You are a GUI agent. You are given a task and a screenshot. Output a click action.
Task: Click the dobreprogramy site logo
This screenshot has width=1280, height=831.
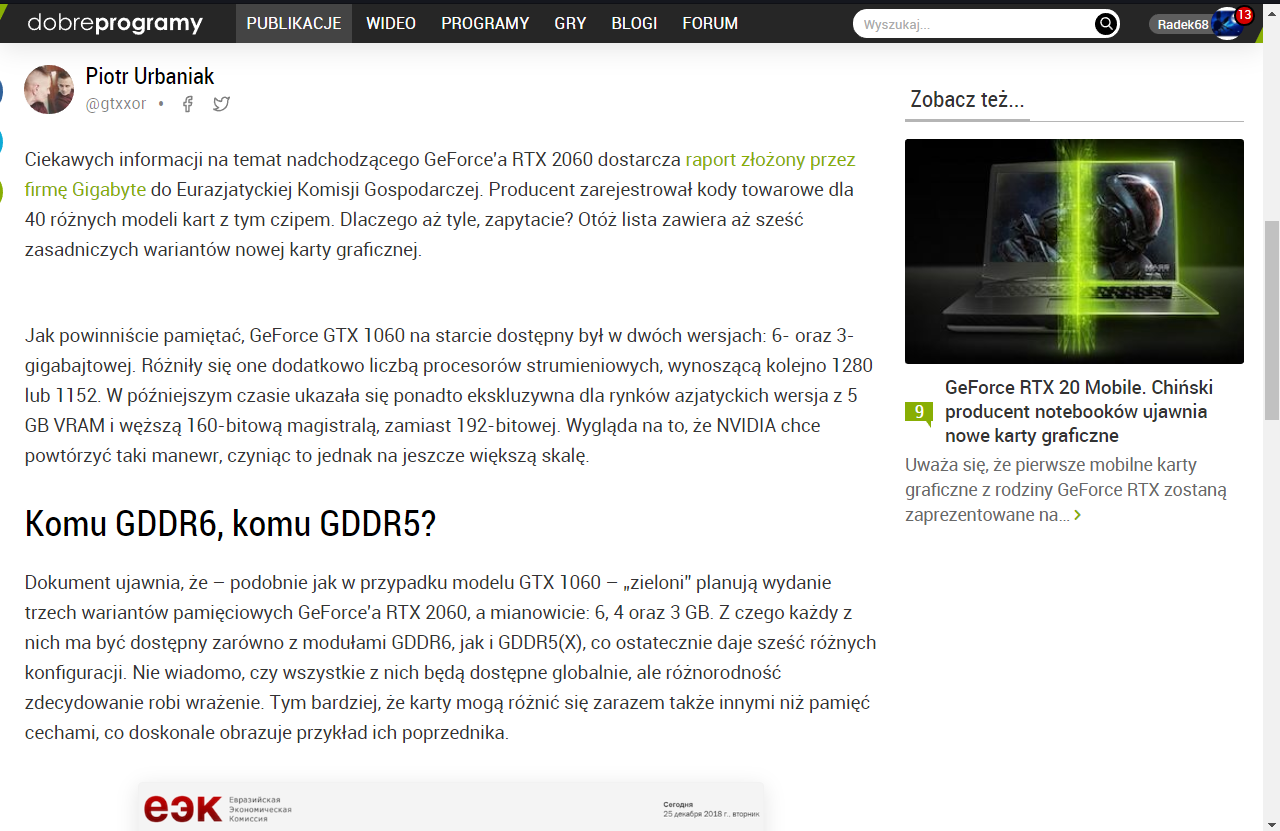[x=115, y=23]
